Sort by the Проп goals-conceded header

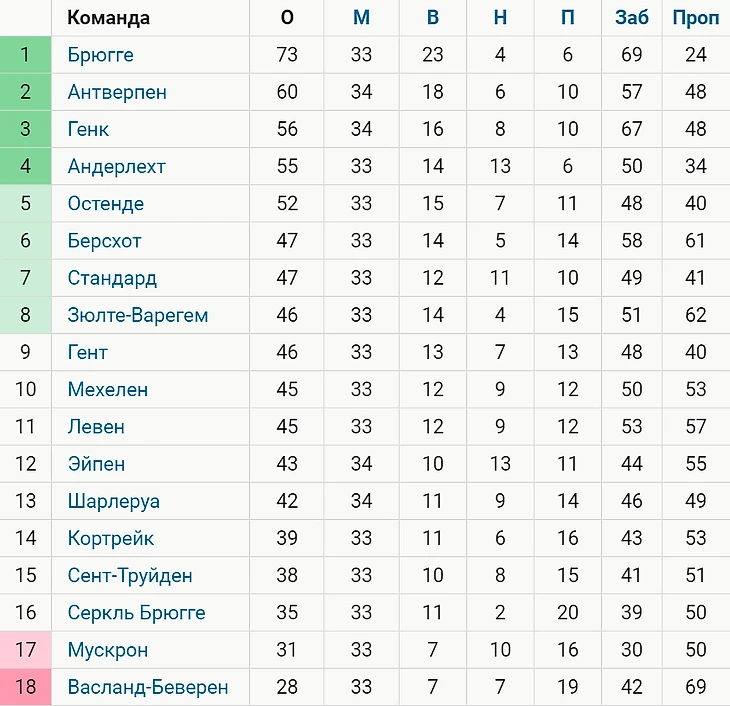[x=695, y=18]
